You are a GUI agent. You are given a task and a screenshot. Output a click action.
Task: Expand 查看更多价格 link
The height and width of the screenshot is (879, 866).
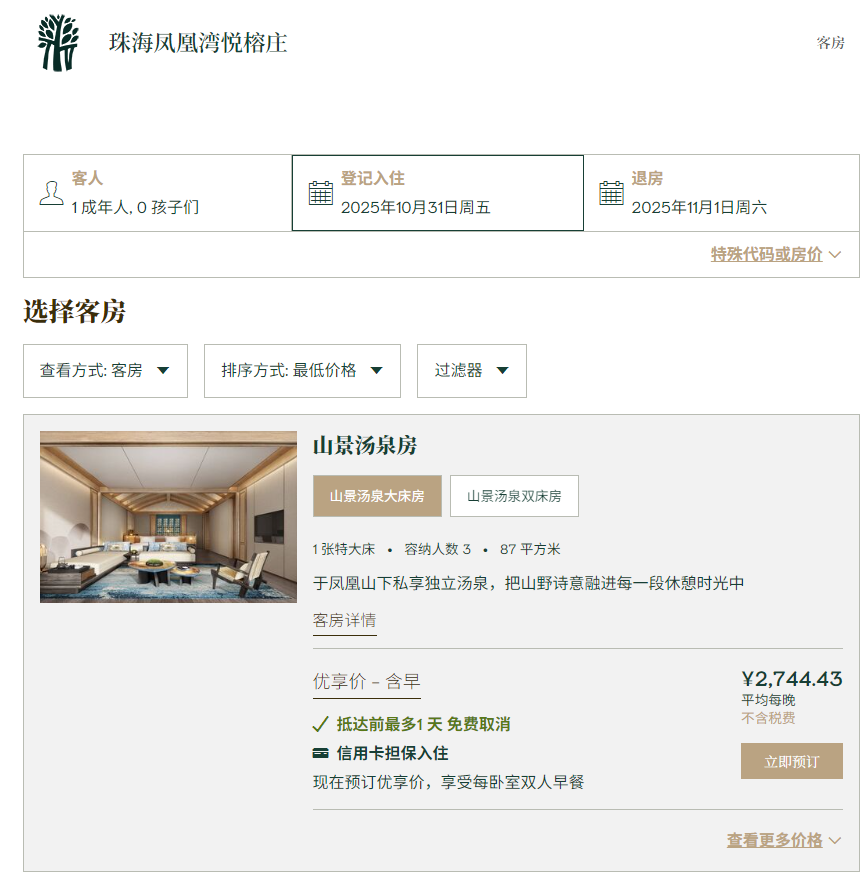(x=774, y=840)
